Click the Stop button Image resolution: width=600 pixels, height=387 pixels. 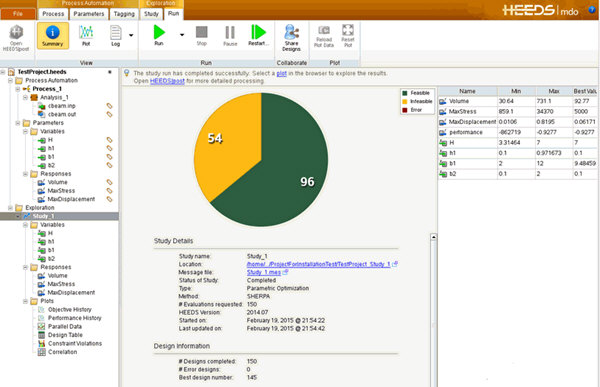coord(202,36)
